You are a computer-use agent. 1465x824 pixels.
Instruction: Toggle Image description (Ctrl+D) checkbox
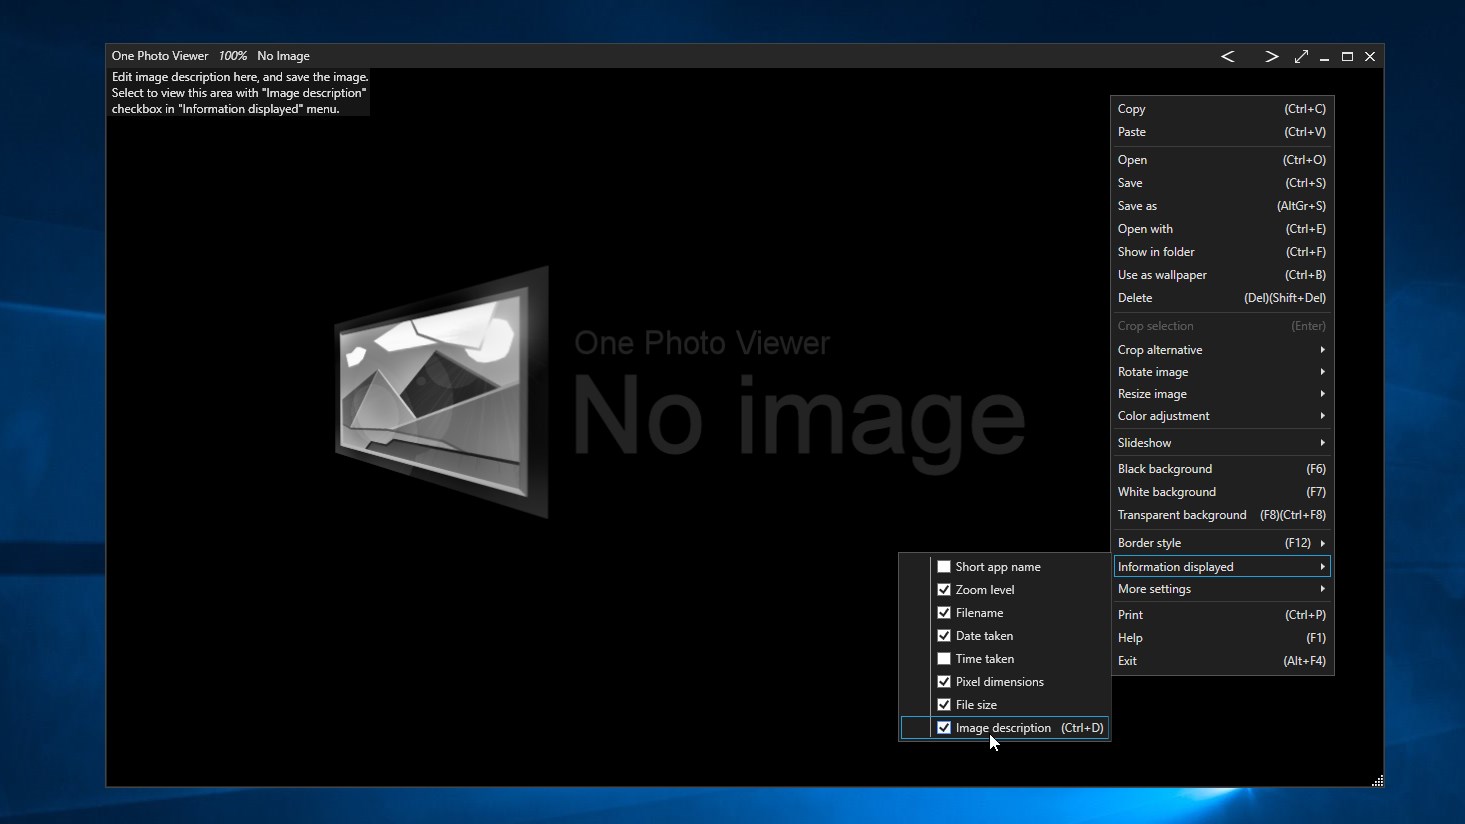point(944,728)
